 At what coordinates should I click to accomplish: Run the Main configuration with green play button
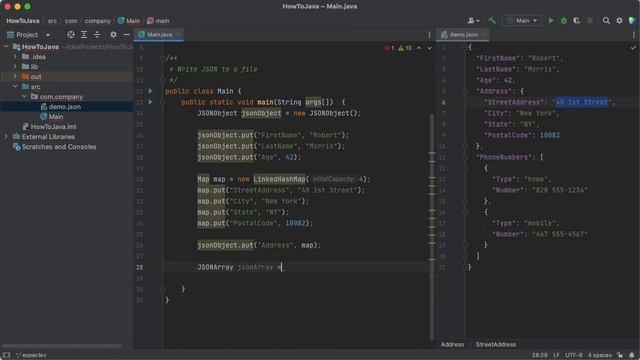(x=551, y=20)
